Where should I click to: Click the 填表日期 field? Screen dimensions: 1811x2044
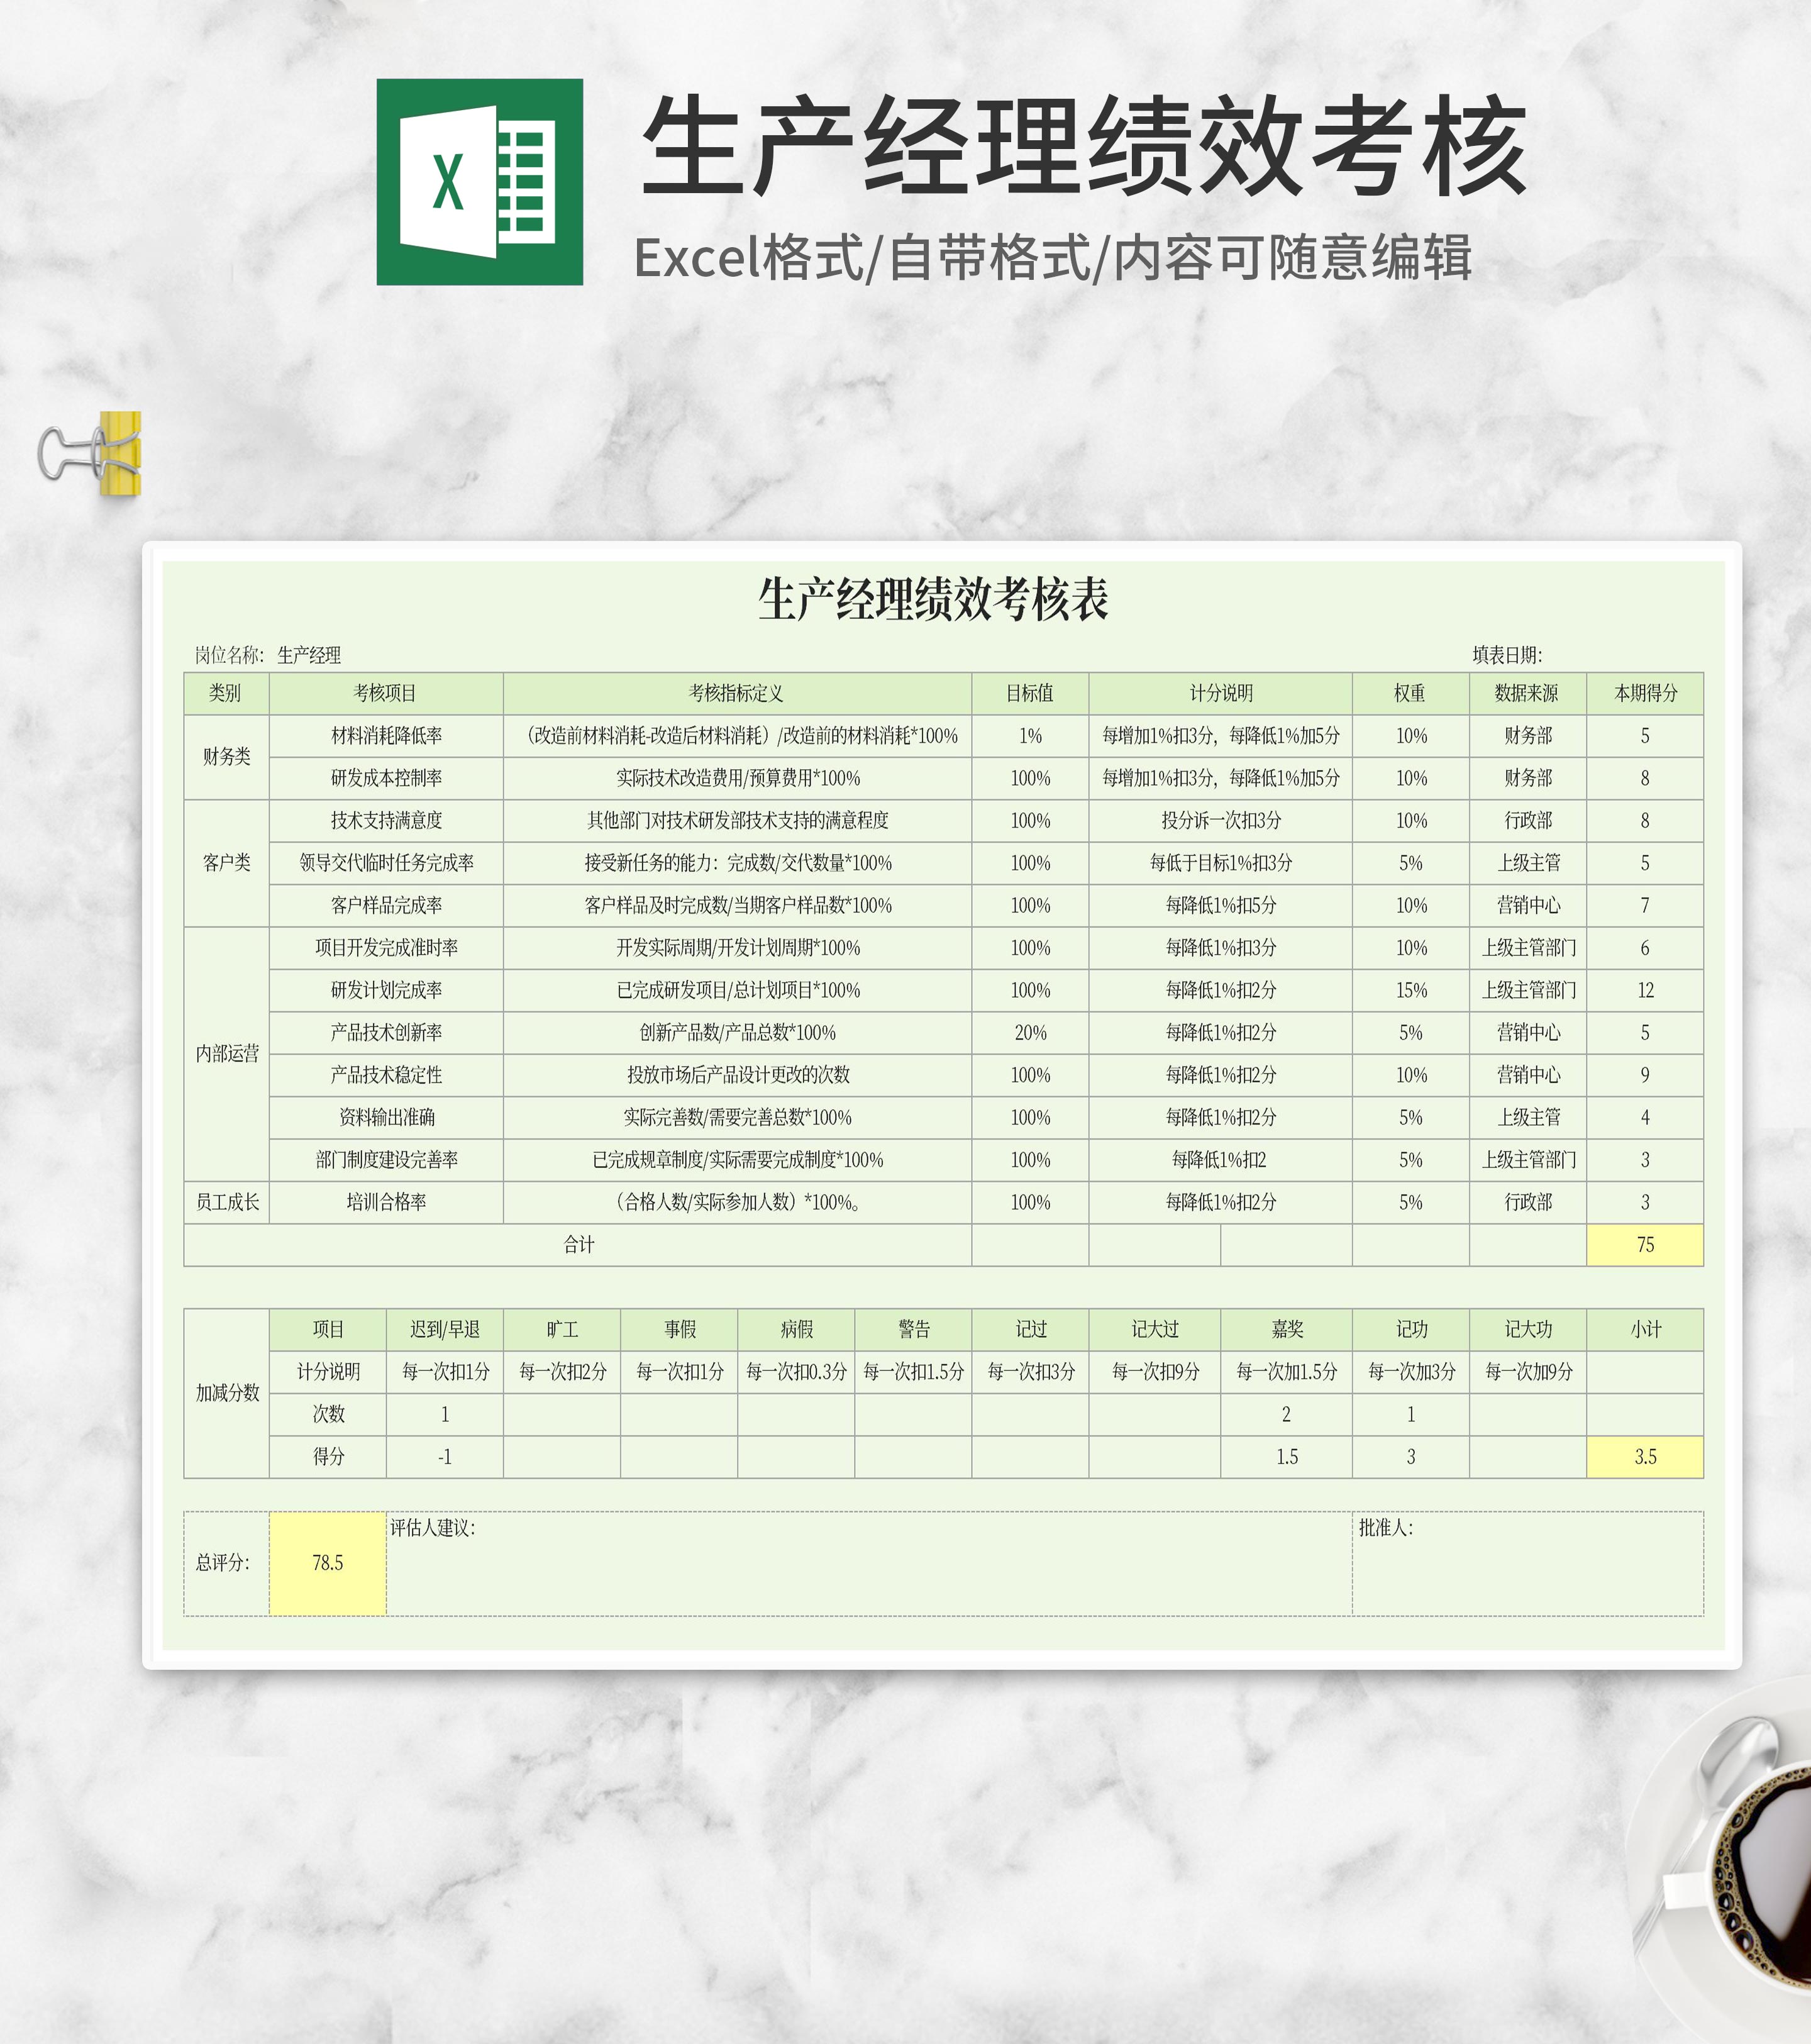click(1507, 655)
